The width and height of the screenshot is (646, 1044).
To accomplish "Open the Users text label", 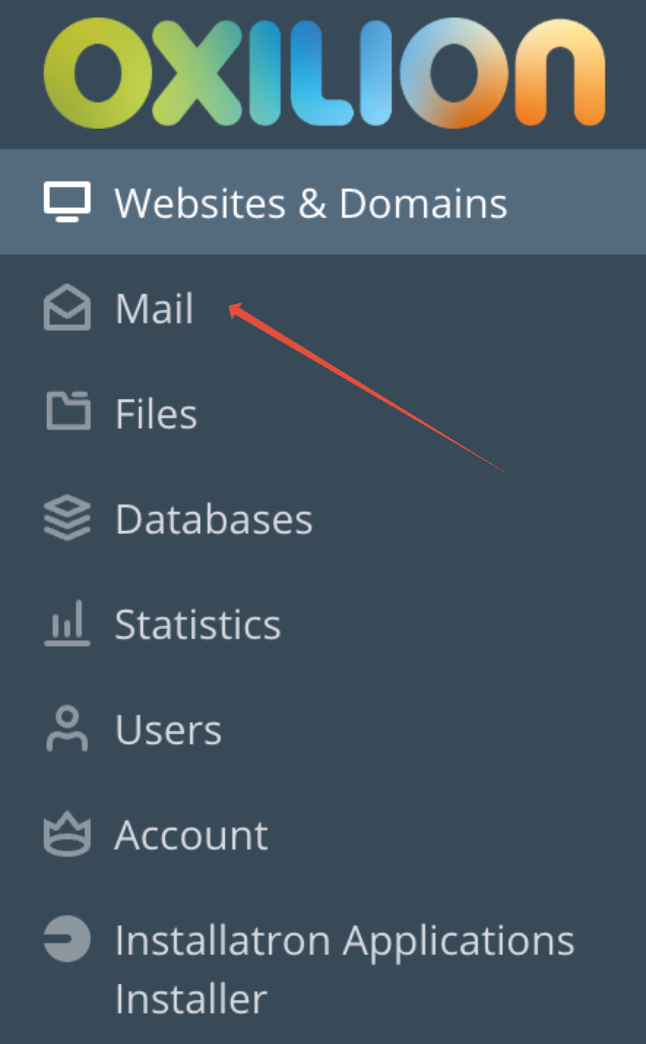I will tap(168, 730).
